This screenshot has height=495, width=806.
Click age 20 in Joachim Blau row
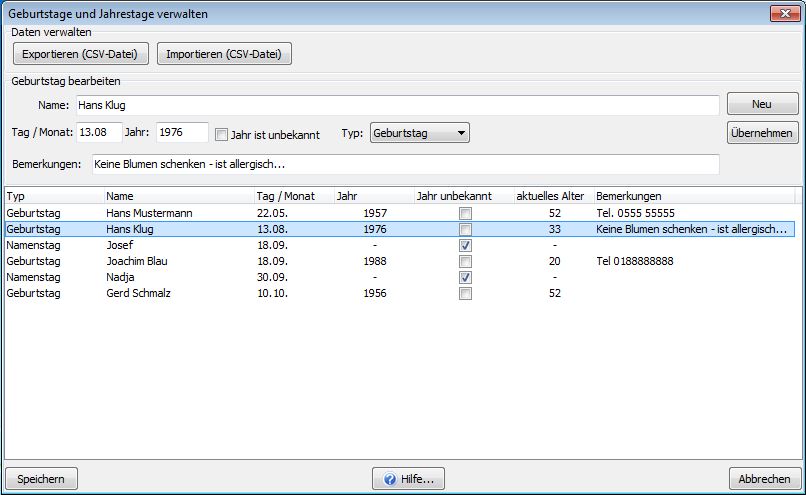[x=555, y=261]
